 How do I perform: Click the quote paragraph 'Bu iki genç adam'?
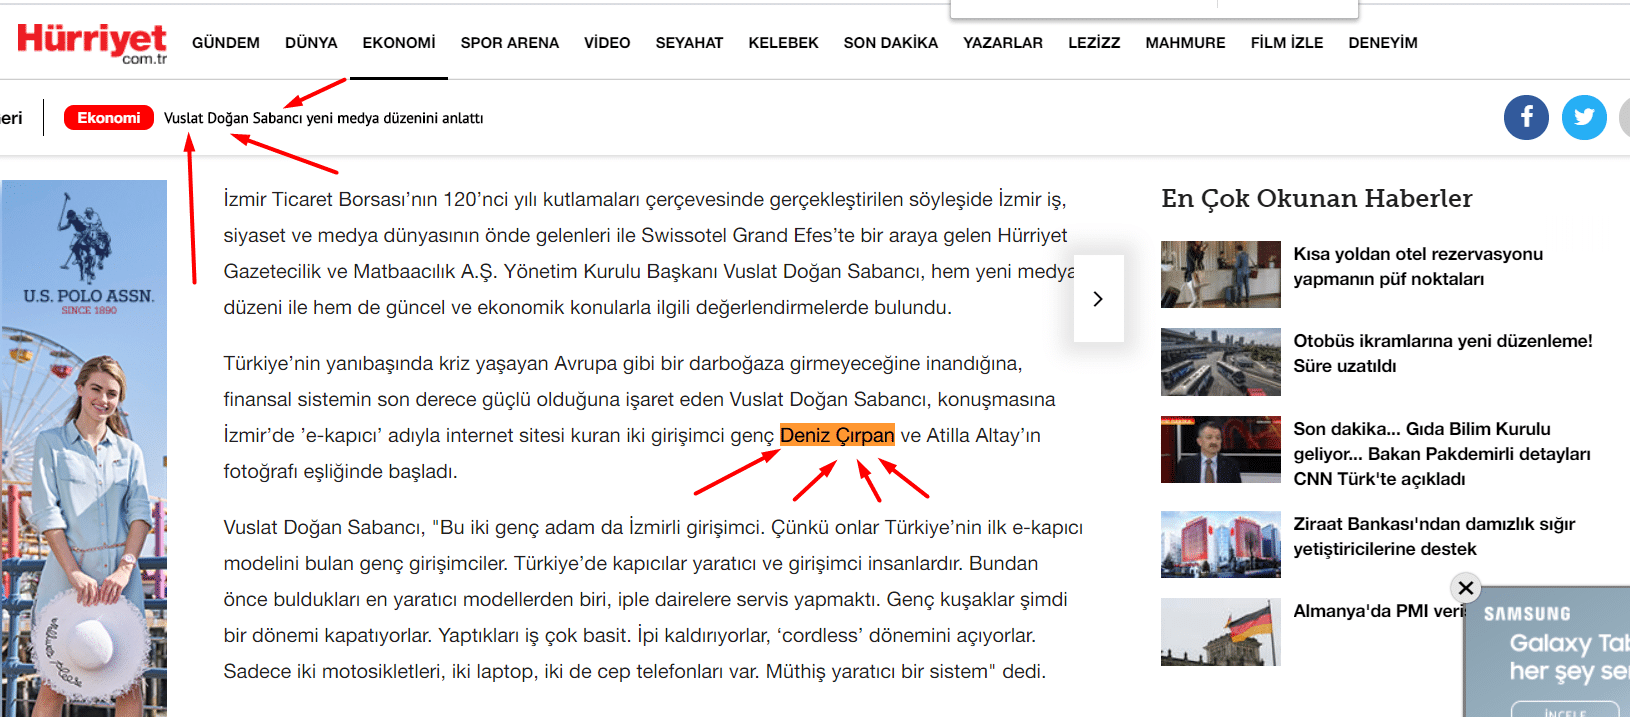[653, 599]
